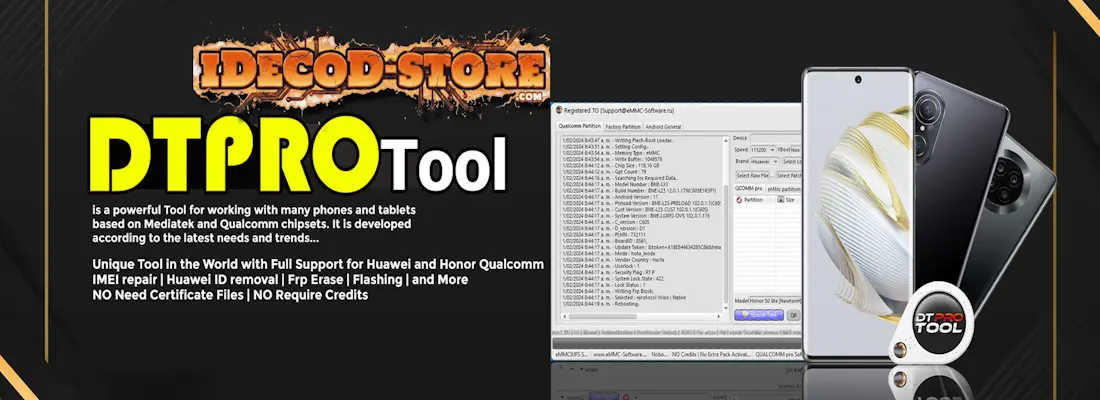Viewport: 1100px width, 400px height.
Task: Open the Android General tab
Action: coord(663,127)
